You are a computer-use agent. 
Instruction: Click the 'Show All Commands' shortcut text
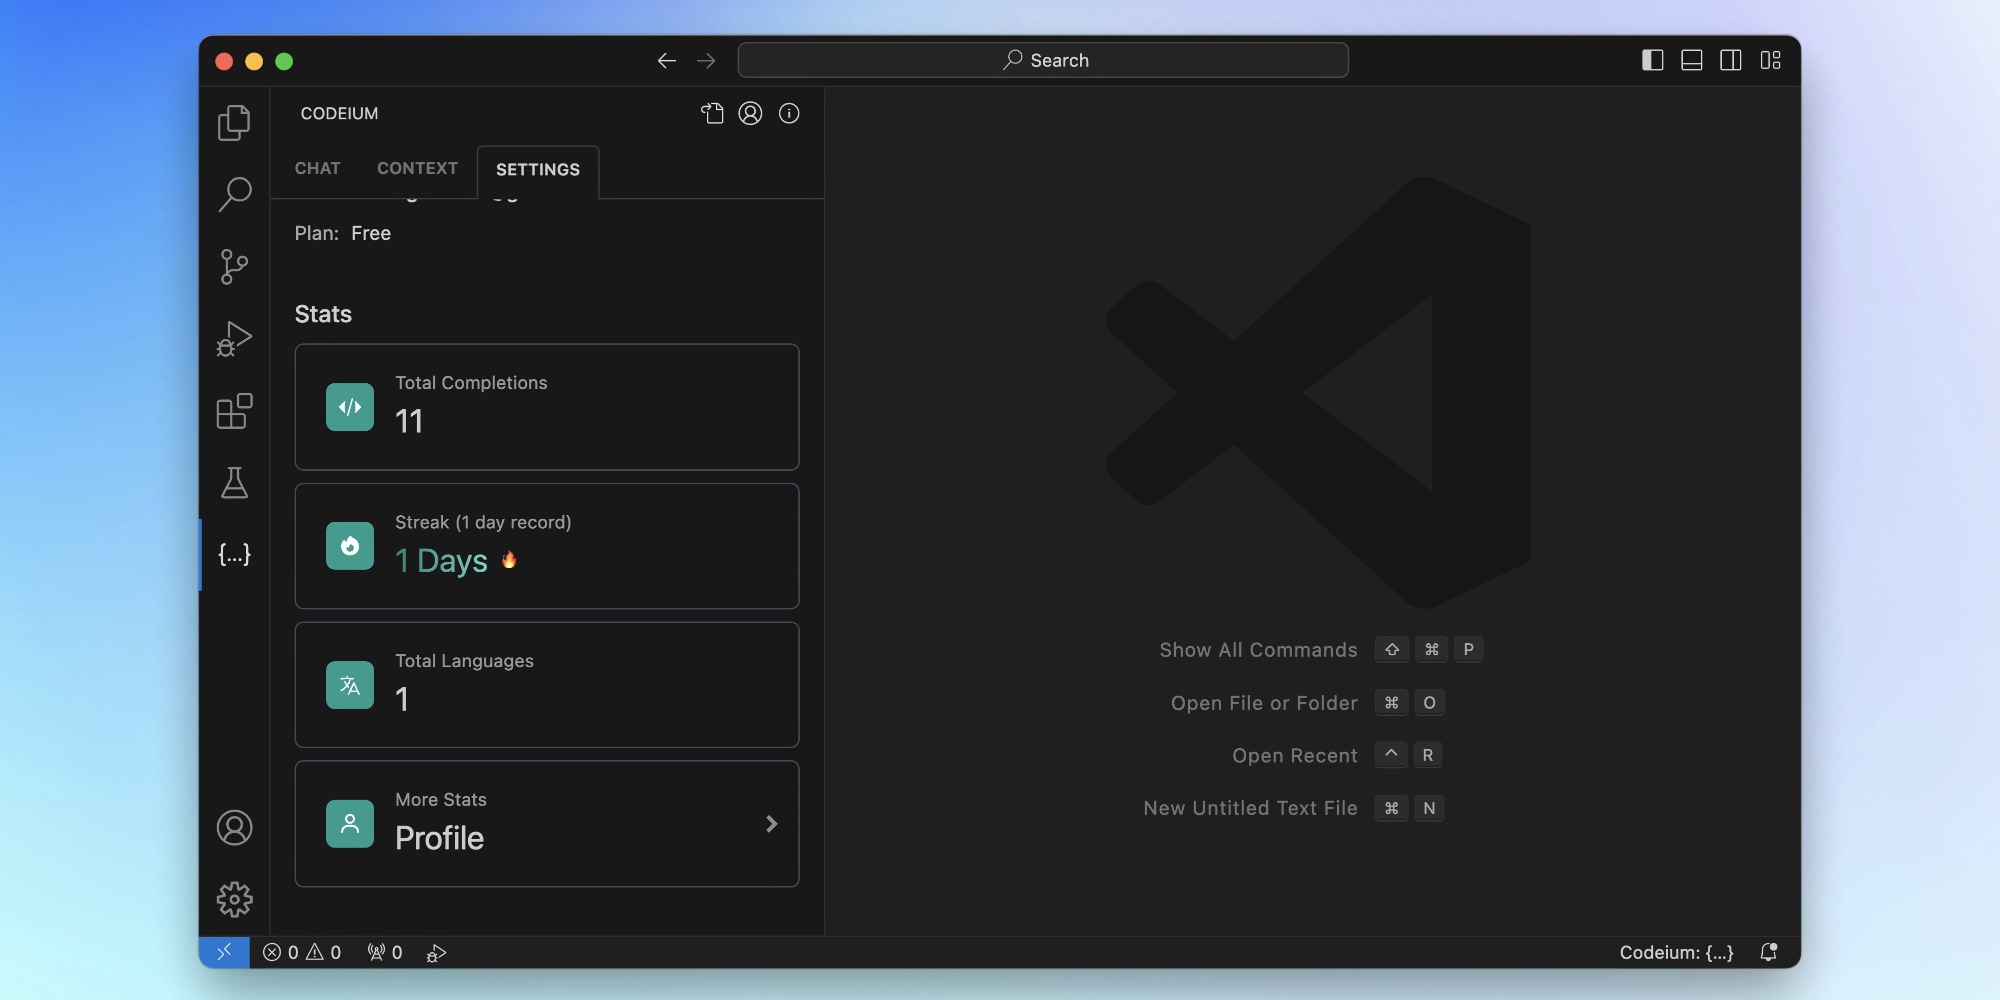(x=1258, y=650)
